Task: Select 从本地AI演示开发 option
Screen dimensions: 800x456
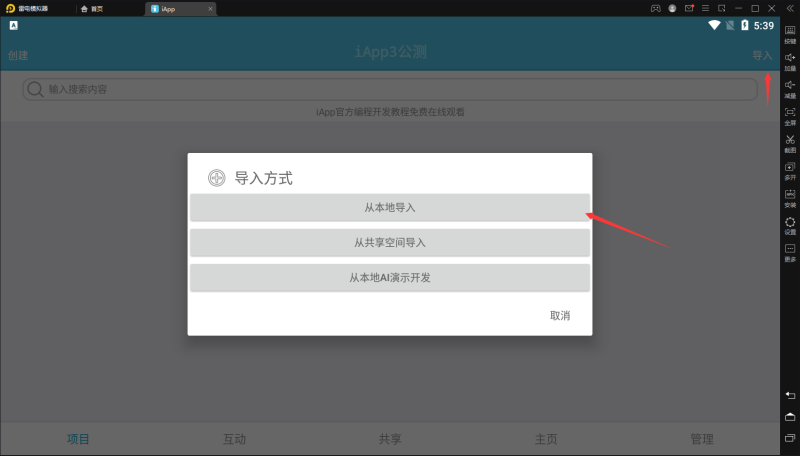Action: point(390,278)
